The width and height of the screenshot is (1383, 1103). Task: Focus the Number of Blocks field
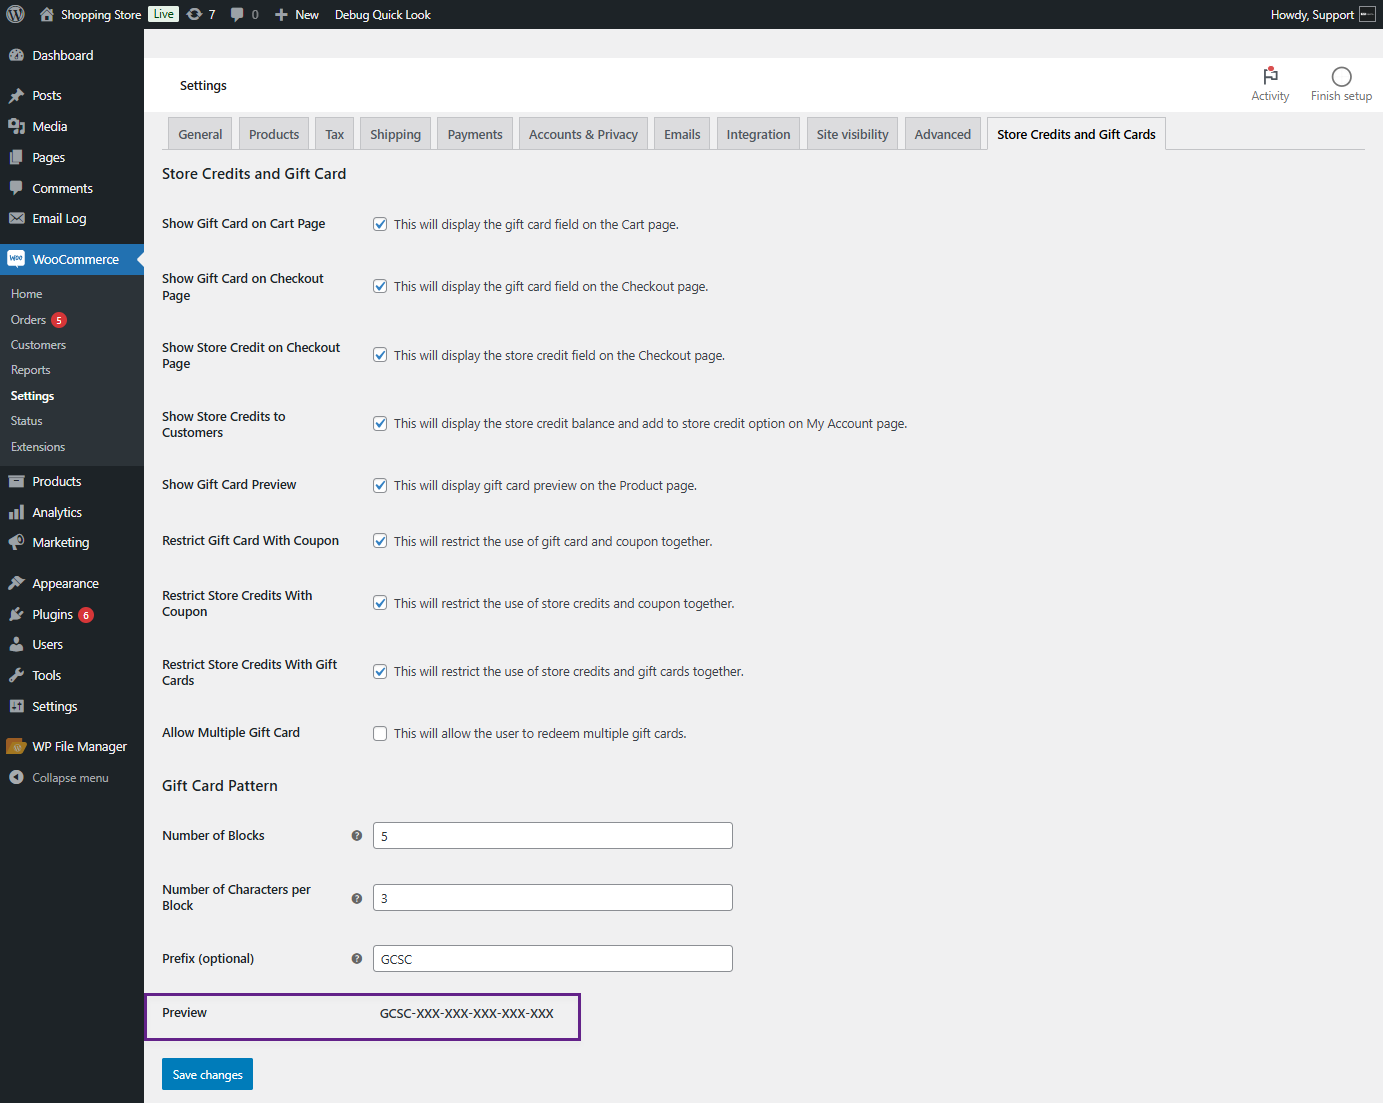tap(553, 836)
